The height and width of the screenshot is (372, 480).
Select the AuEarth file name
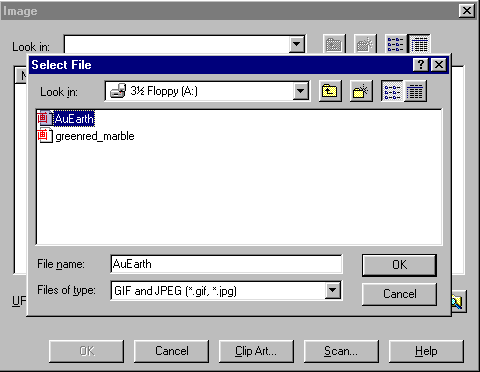pyautogui.click(x=74, y=119)
